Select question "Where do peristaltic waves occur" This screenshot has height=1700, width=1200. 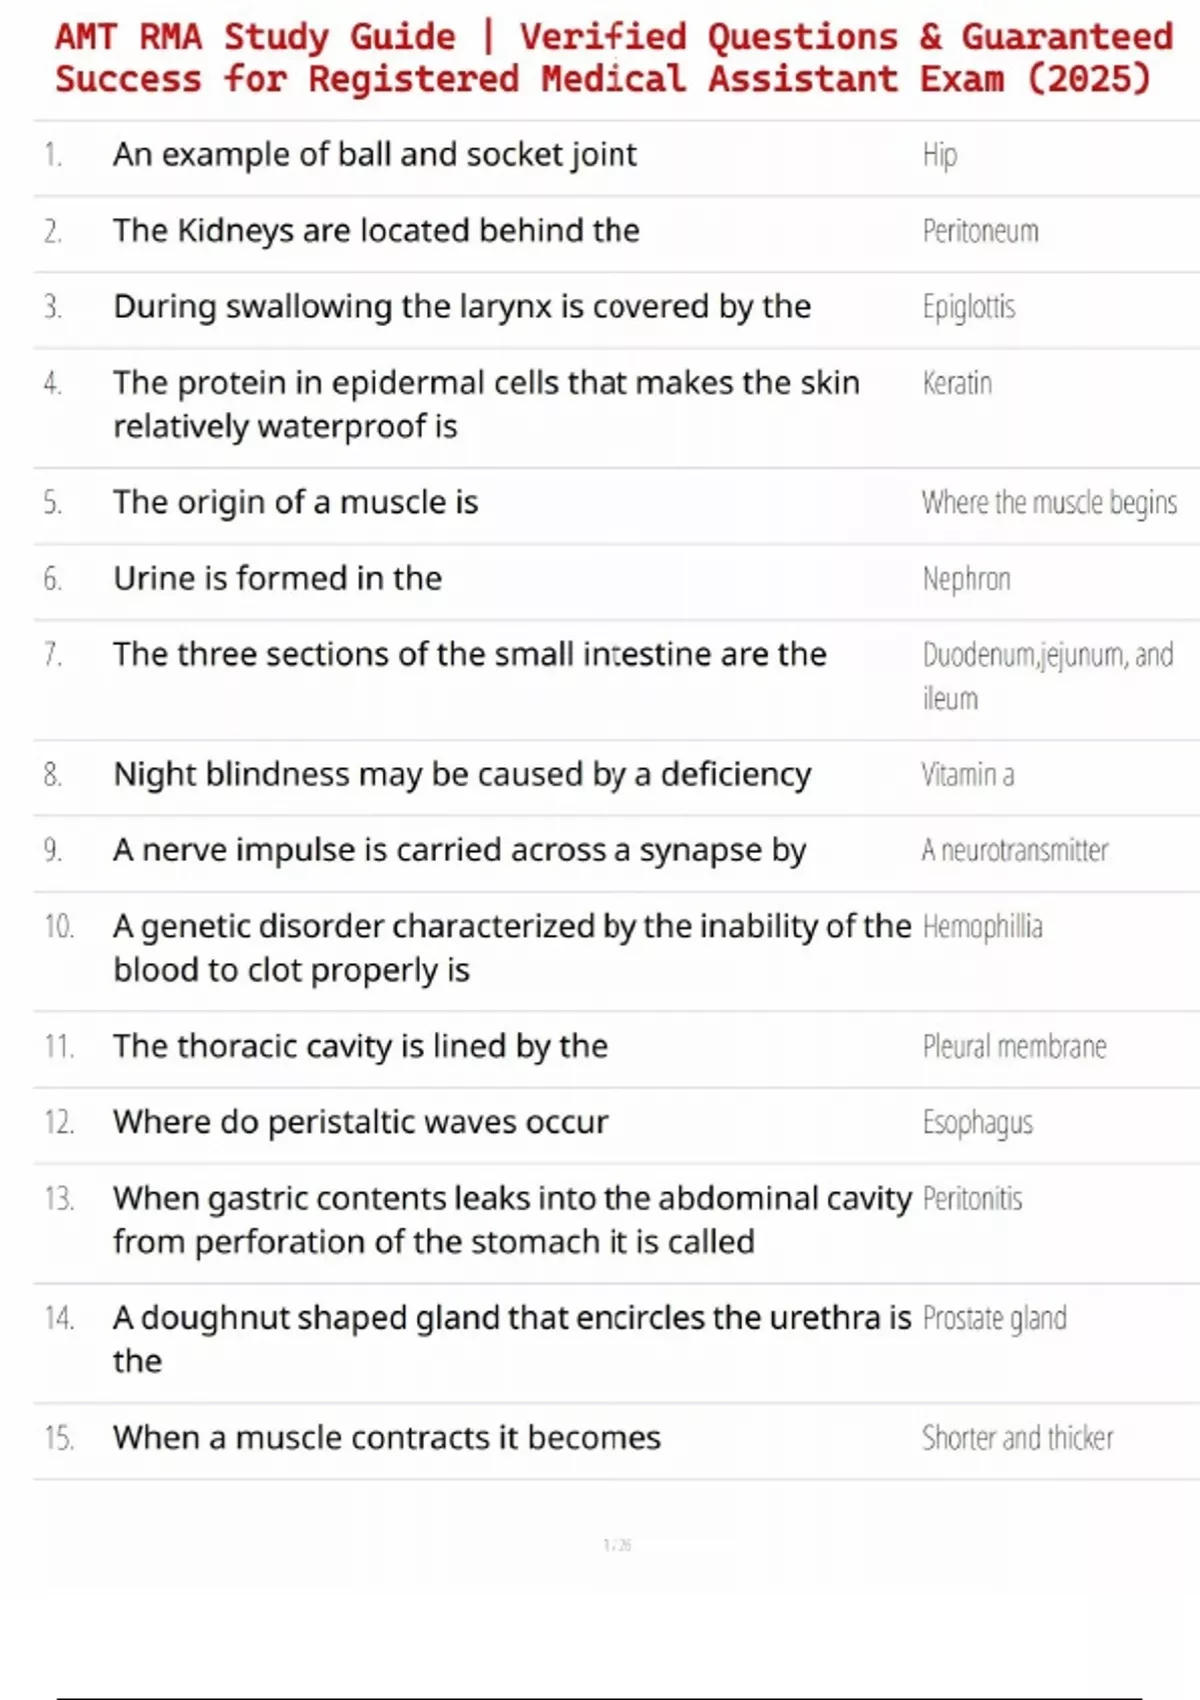click(x=360, y=1122)
